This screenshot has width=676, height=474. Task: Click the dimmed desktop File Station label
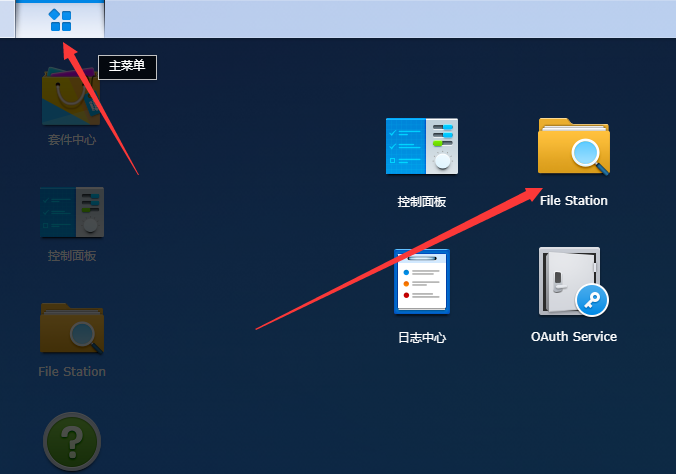(72, 371)
